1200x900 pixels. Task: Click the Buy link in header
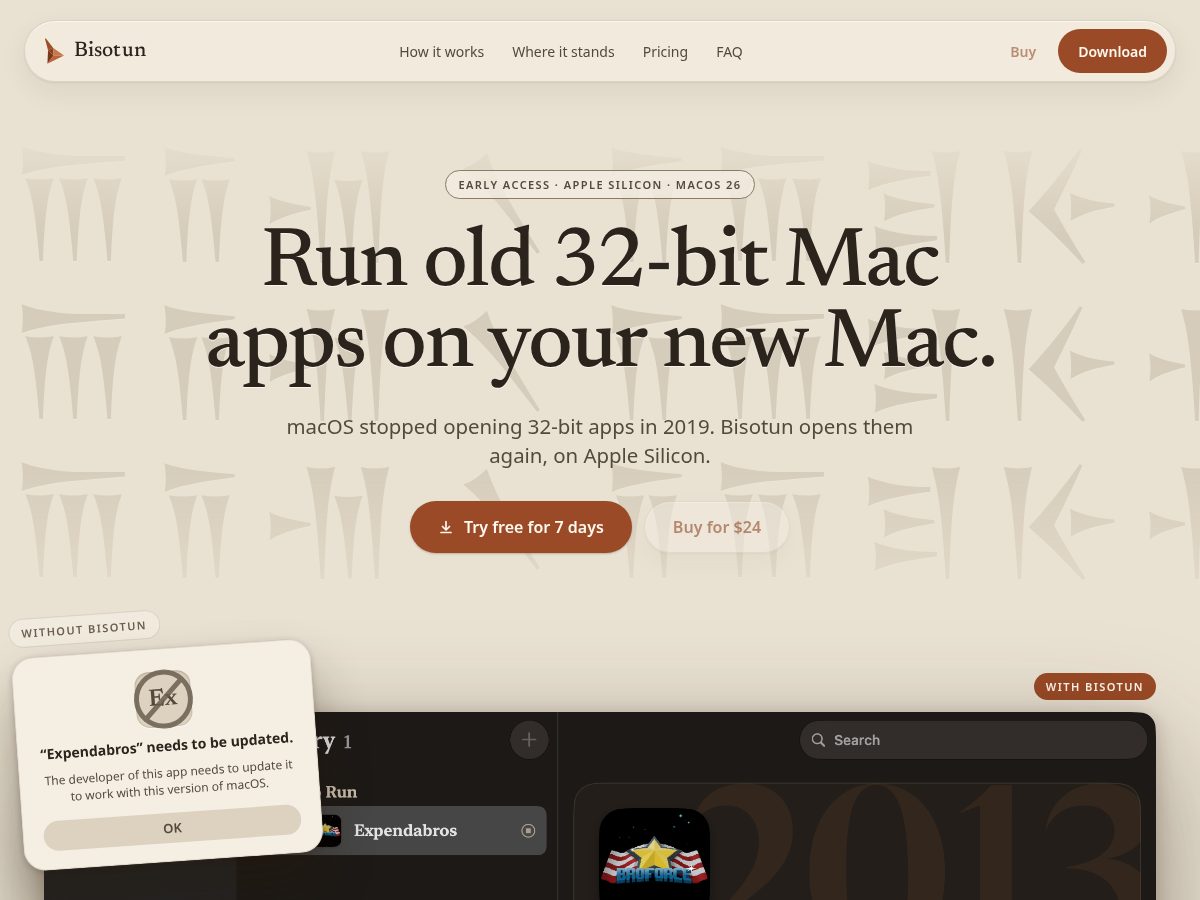coord(1023,52)
